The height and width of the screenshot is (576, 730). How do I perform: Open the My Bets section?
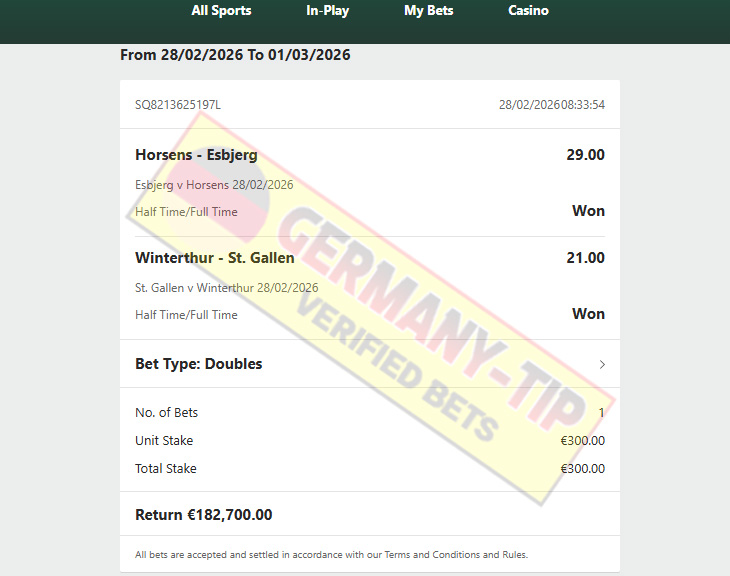click(x=428, y=10)
